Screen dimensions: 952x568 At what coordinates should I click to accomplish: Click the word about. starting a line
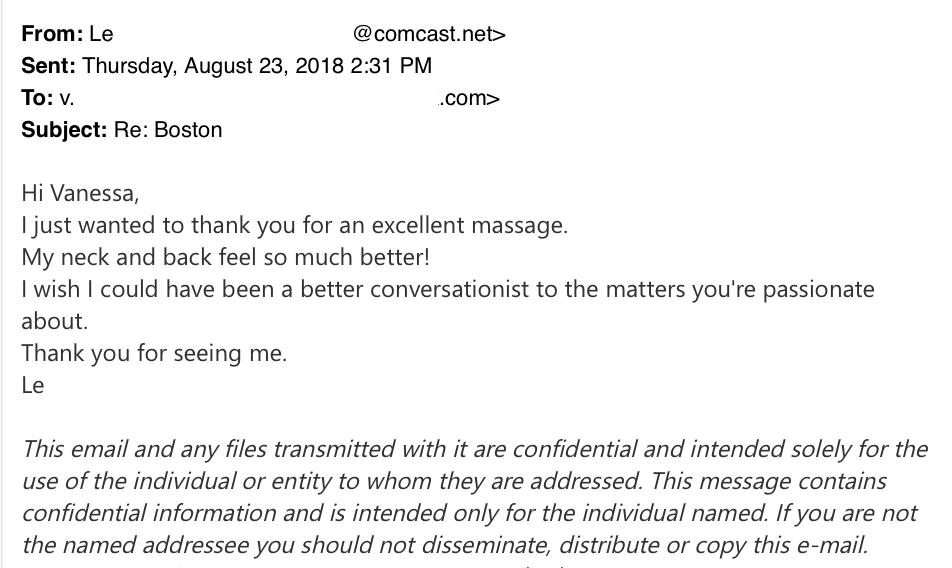(55, 322)
